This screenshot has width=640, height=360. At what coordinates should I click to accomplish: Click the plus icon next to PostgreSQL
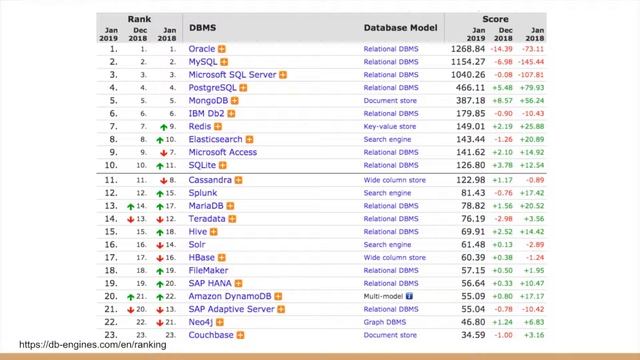(x=243, y=88)
